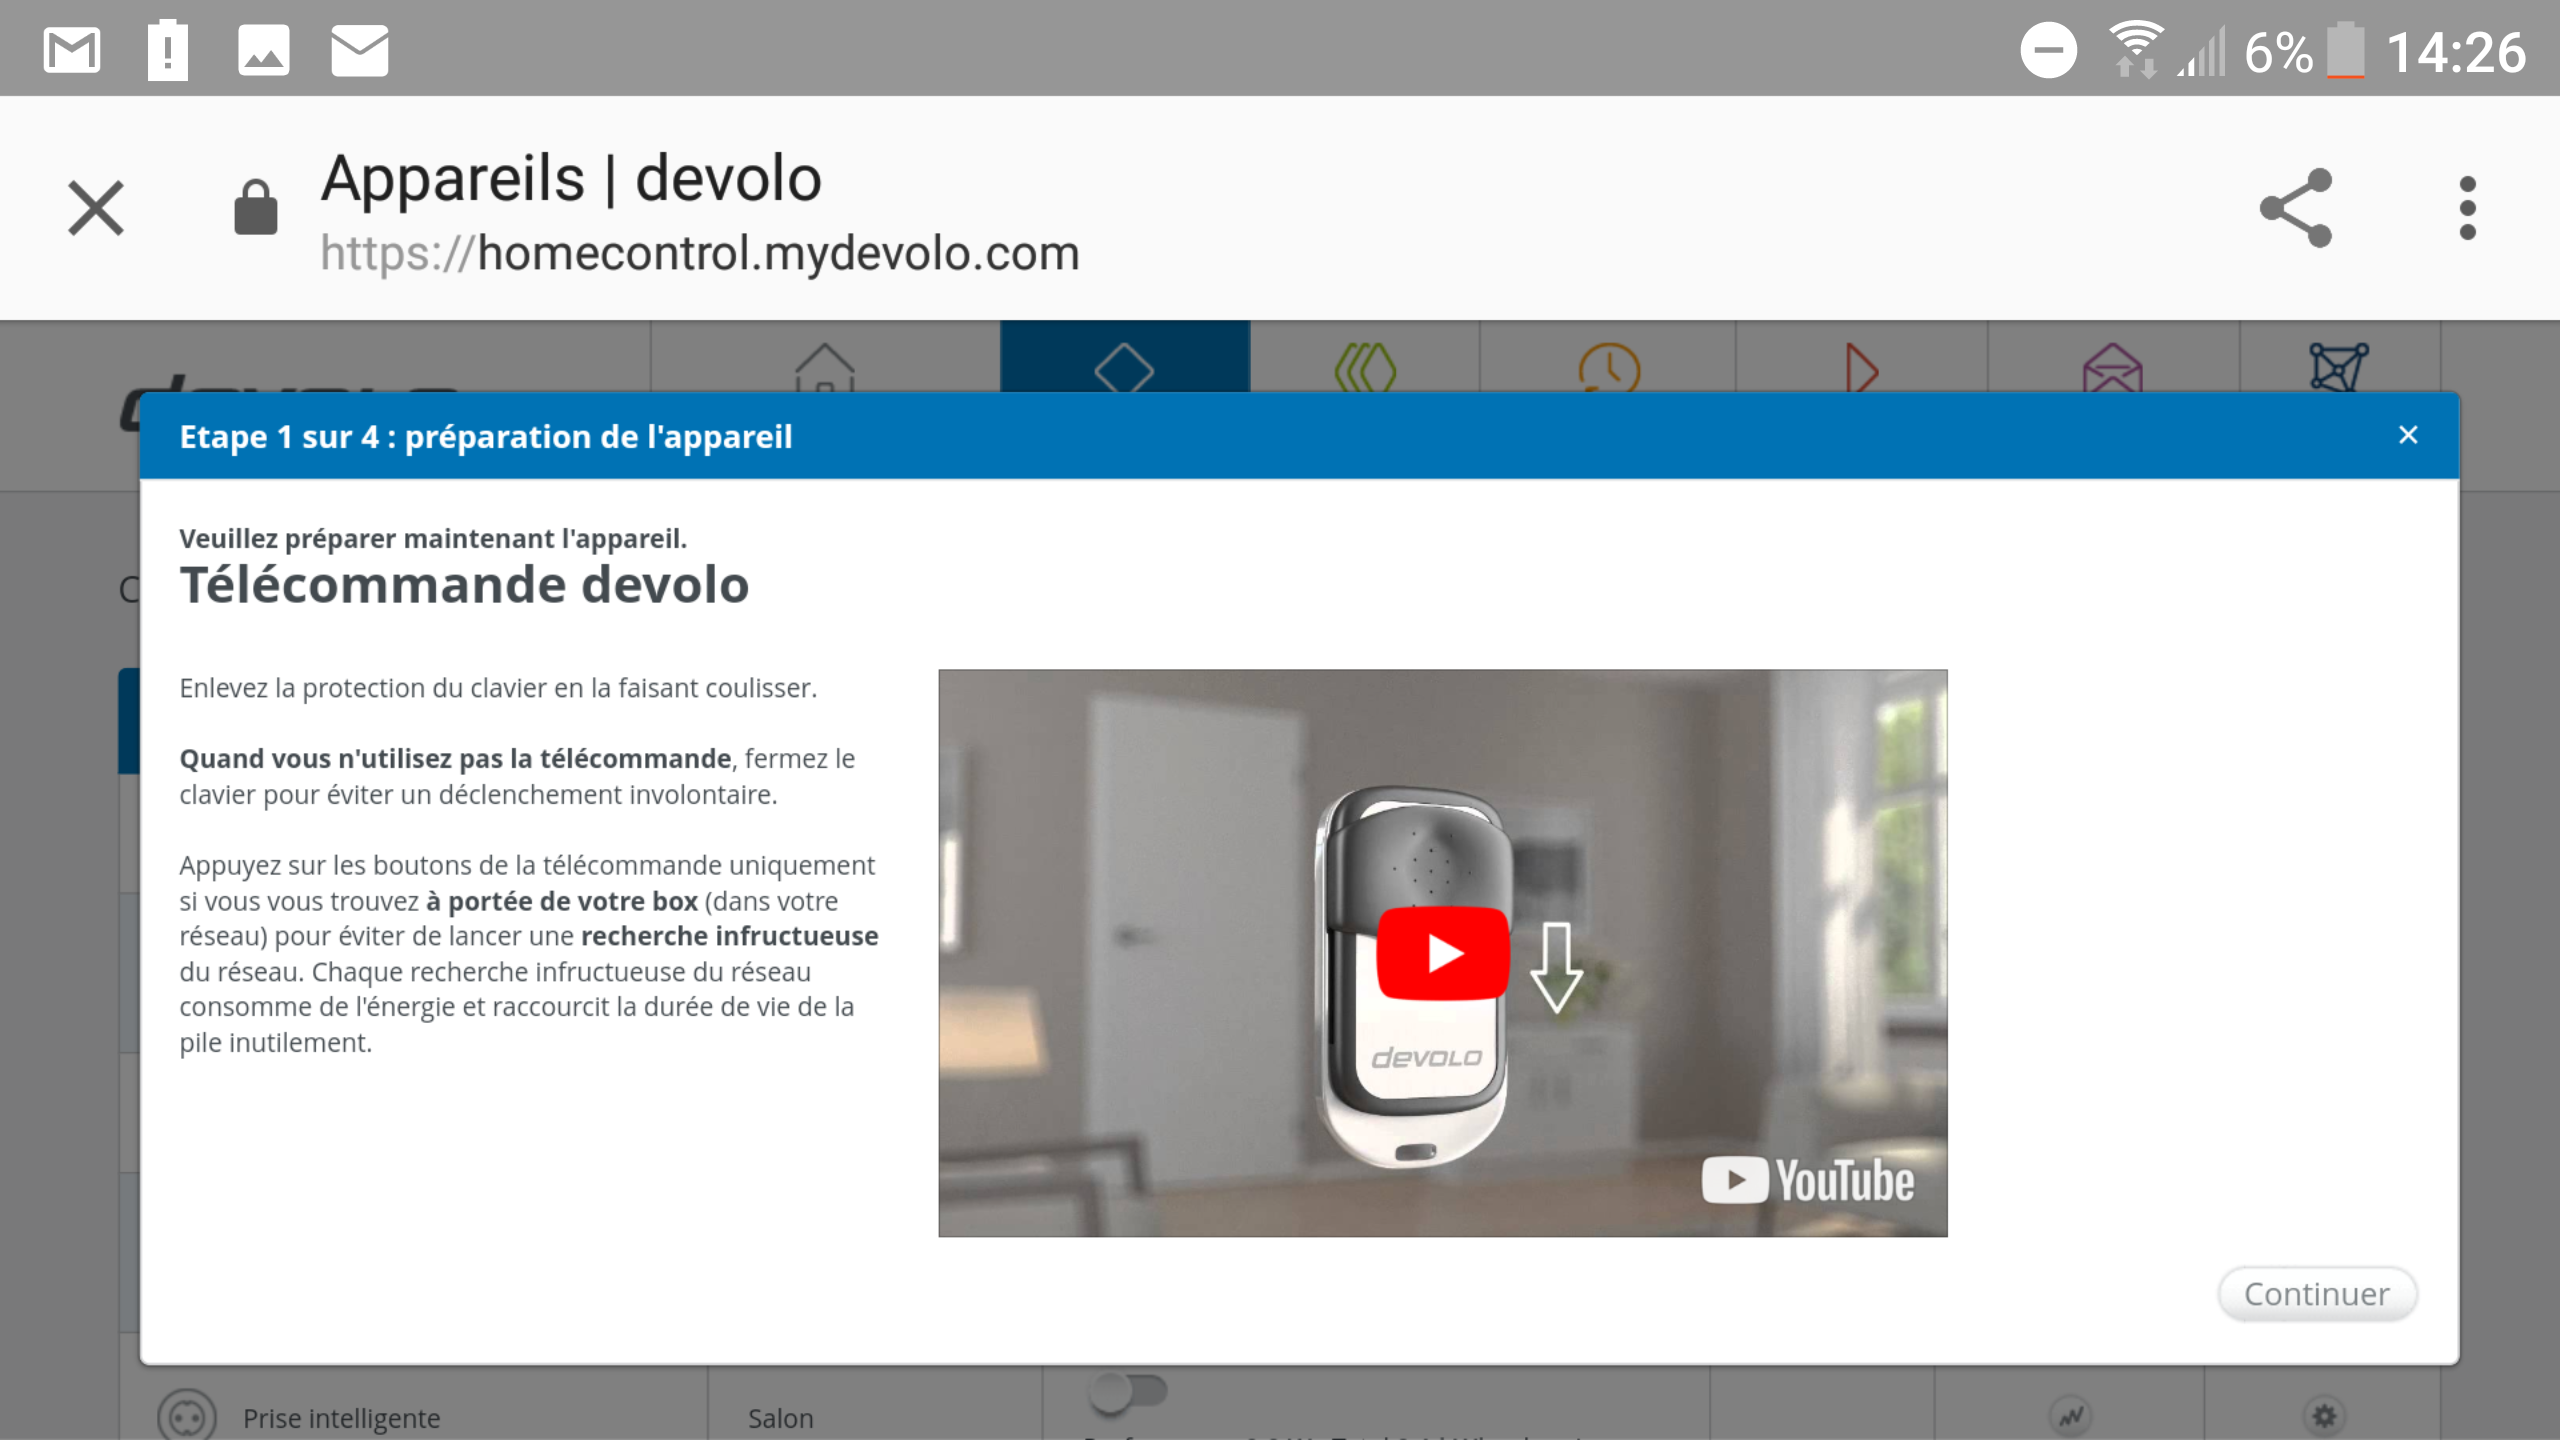Viewport: 2560px width, 1440px height.
Task: Tap the 6% battery indicator
Action: 2304,52
